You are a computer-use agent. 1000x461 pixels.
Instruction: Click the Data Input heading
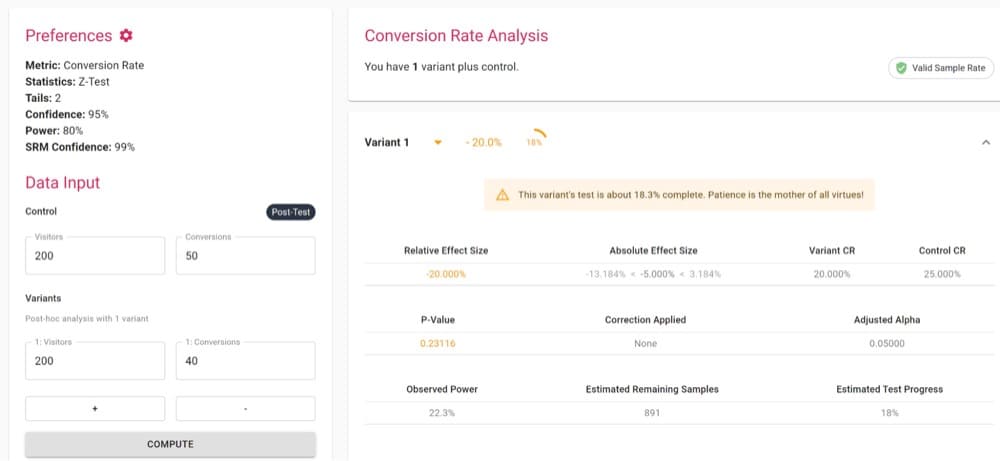coord(62,183)
